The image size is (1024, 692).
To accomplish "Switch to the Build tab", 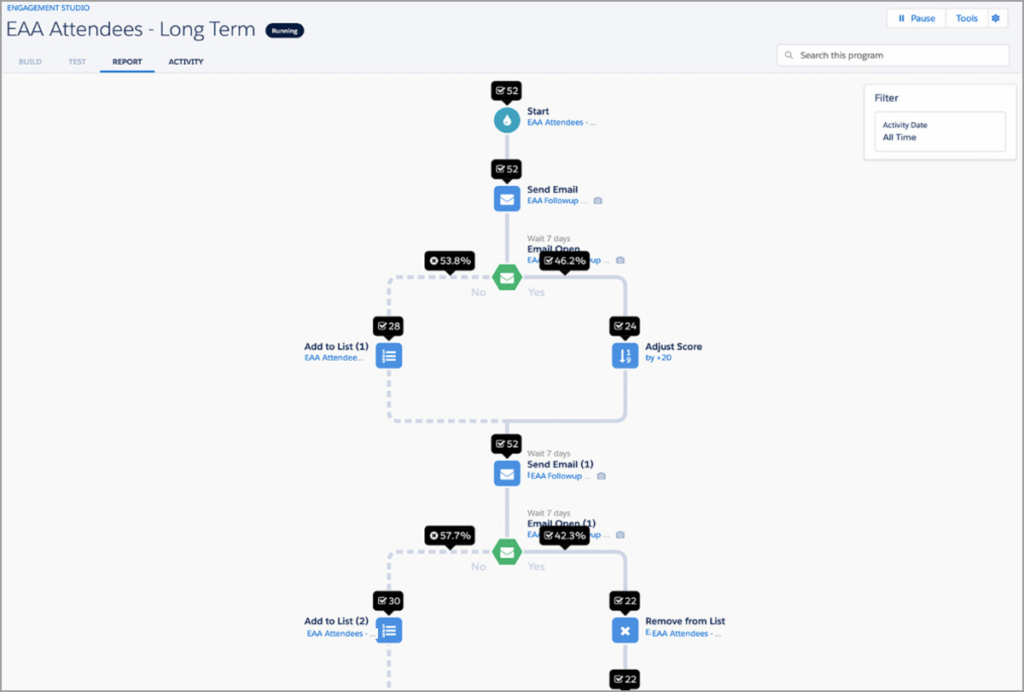I will click(30, 62).
